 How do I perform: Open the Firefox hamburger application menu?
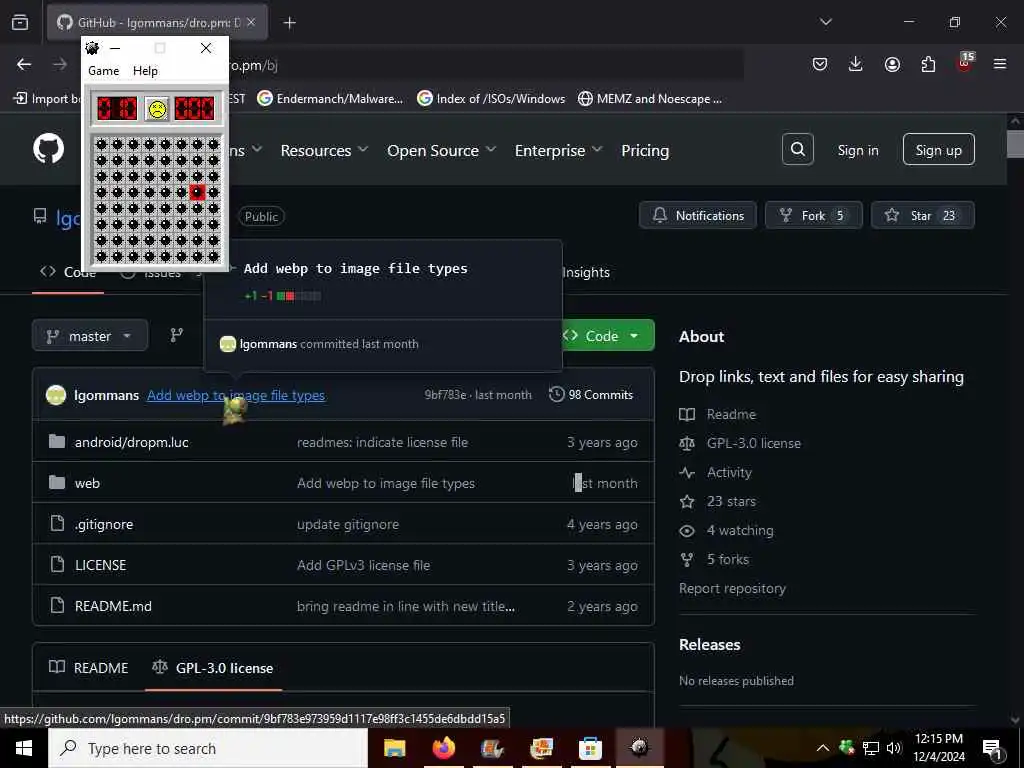pyautogui.click(x=1000, y=64)
